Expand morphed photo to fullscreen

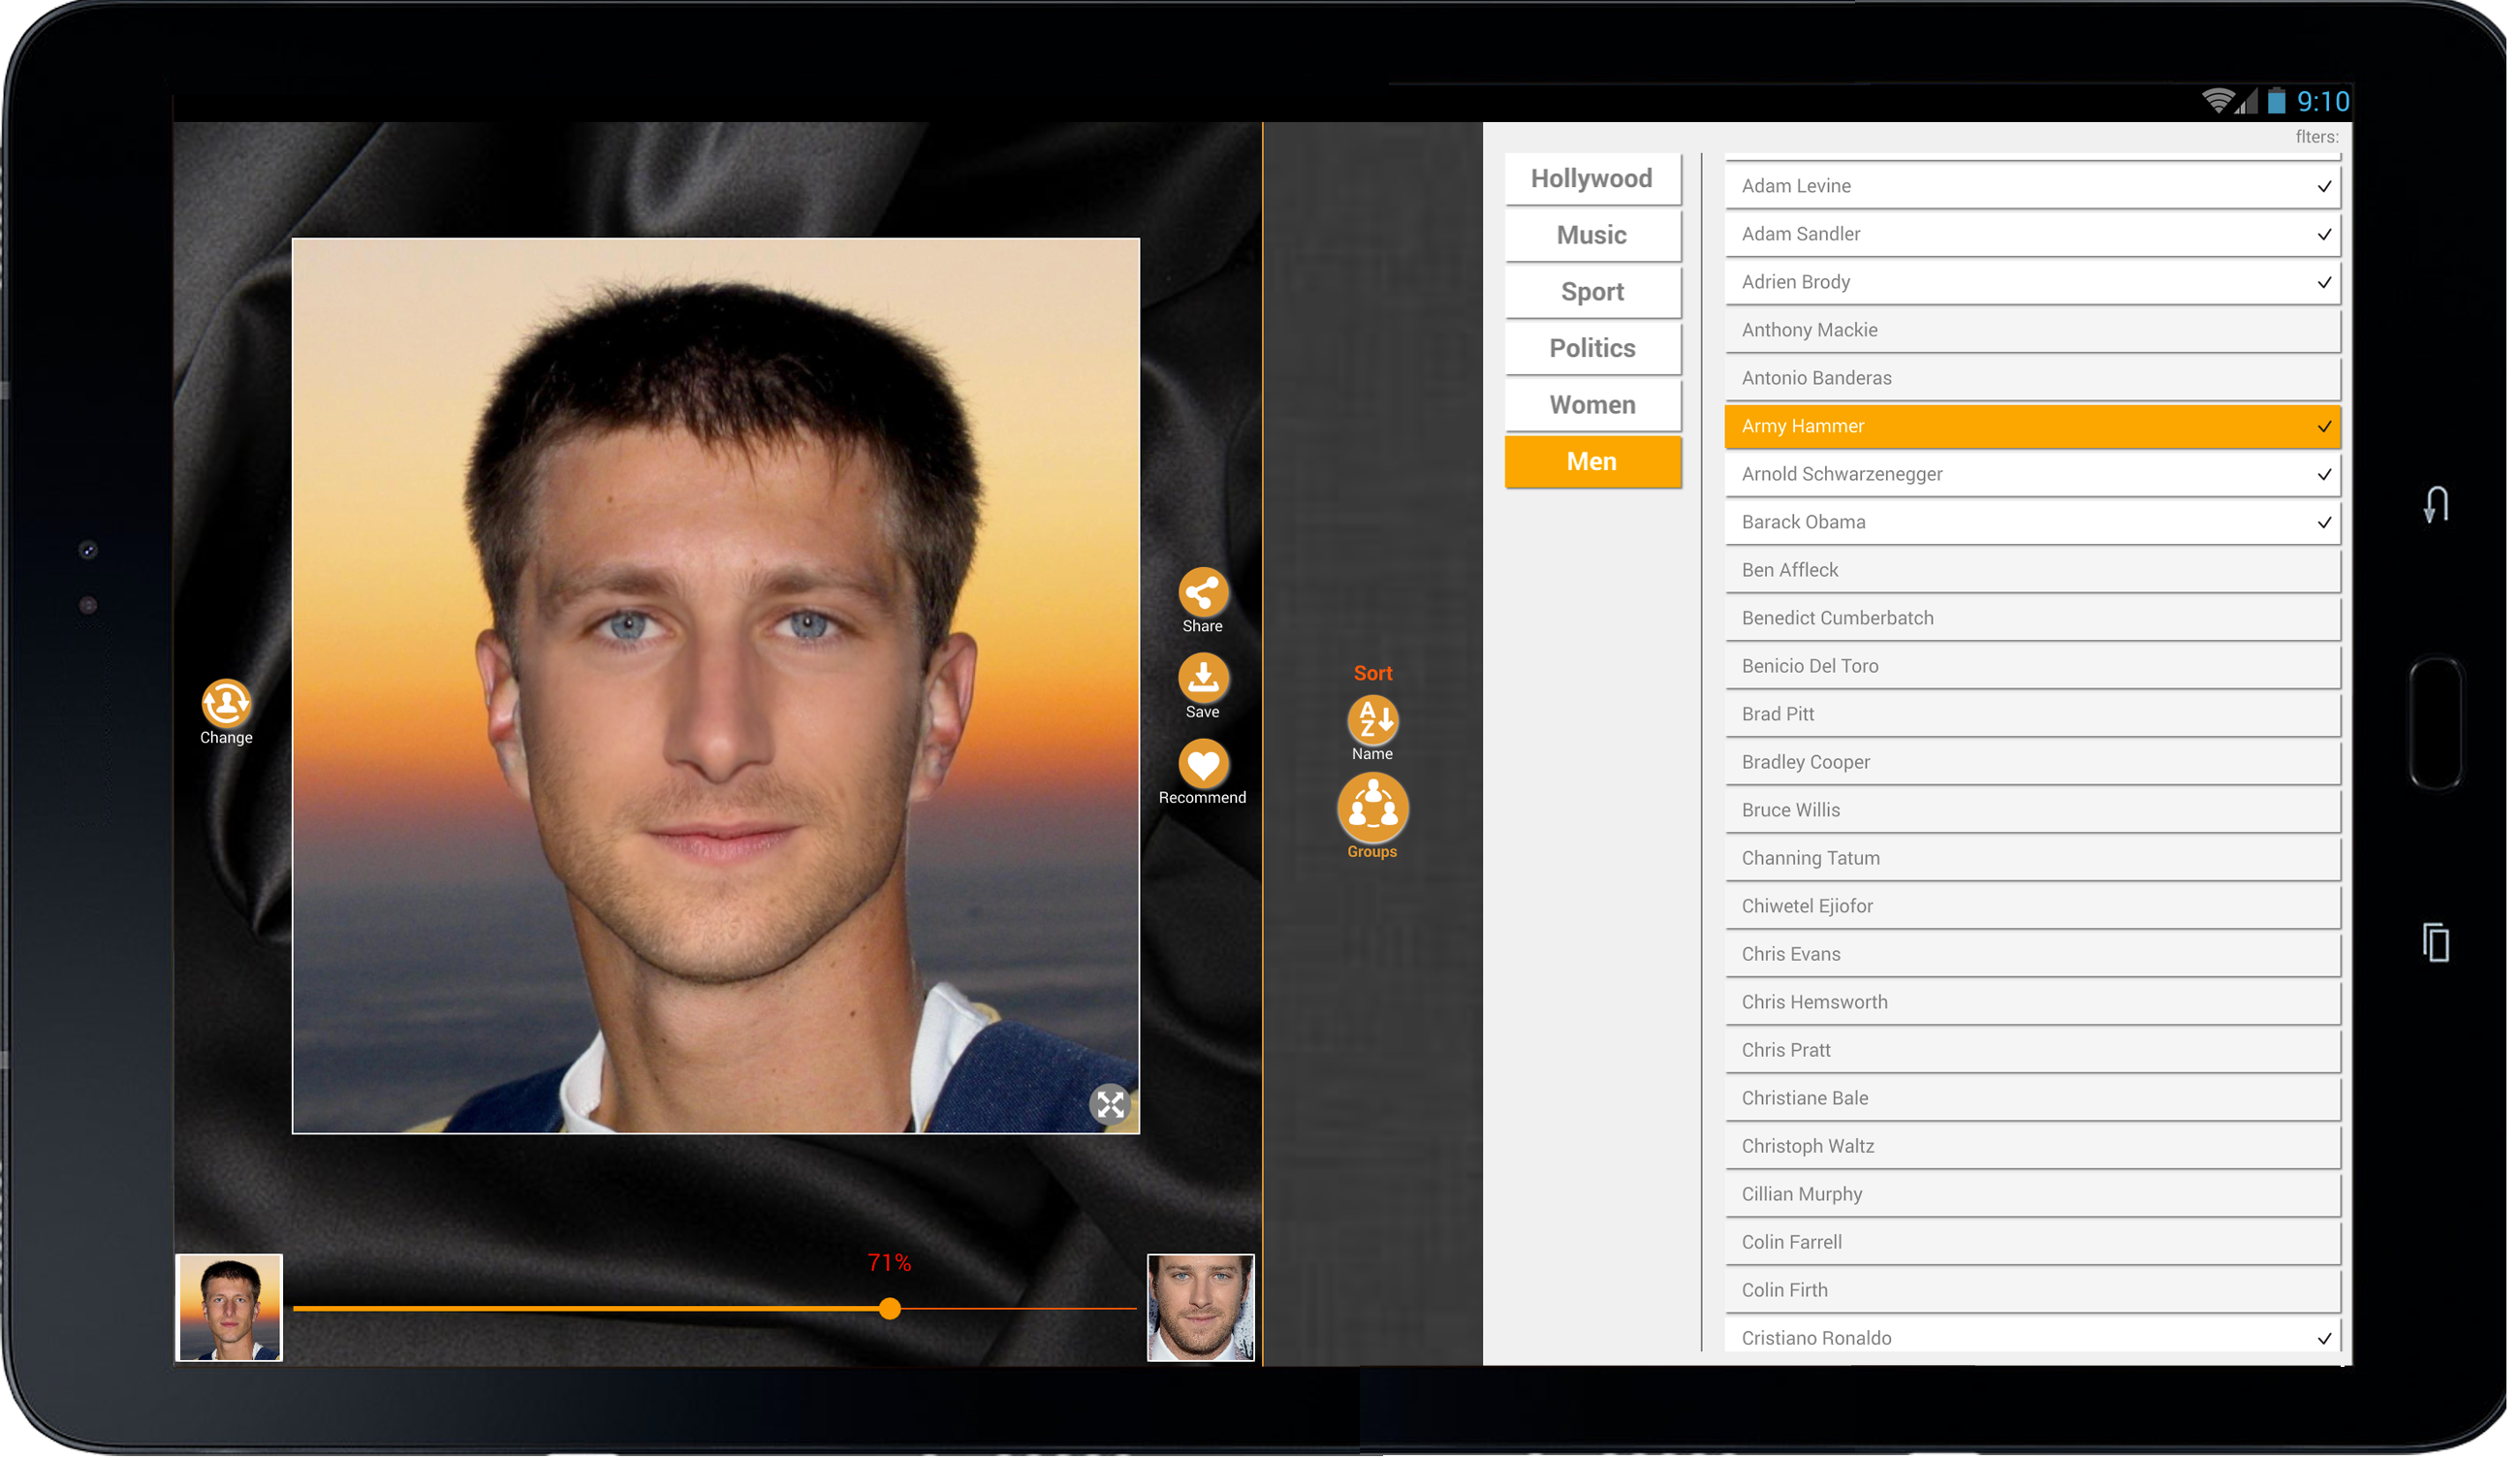pyautogui.click(x=1109, y=1104)
